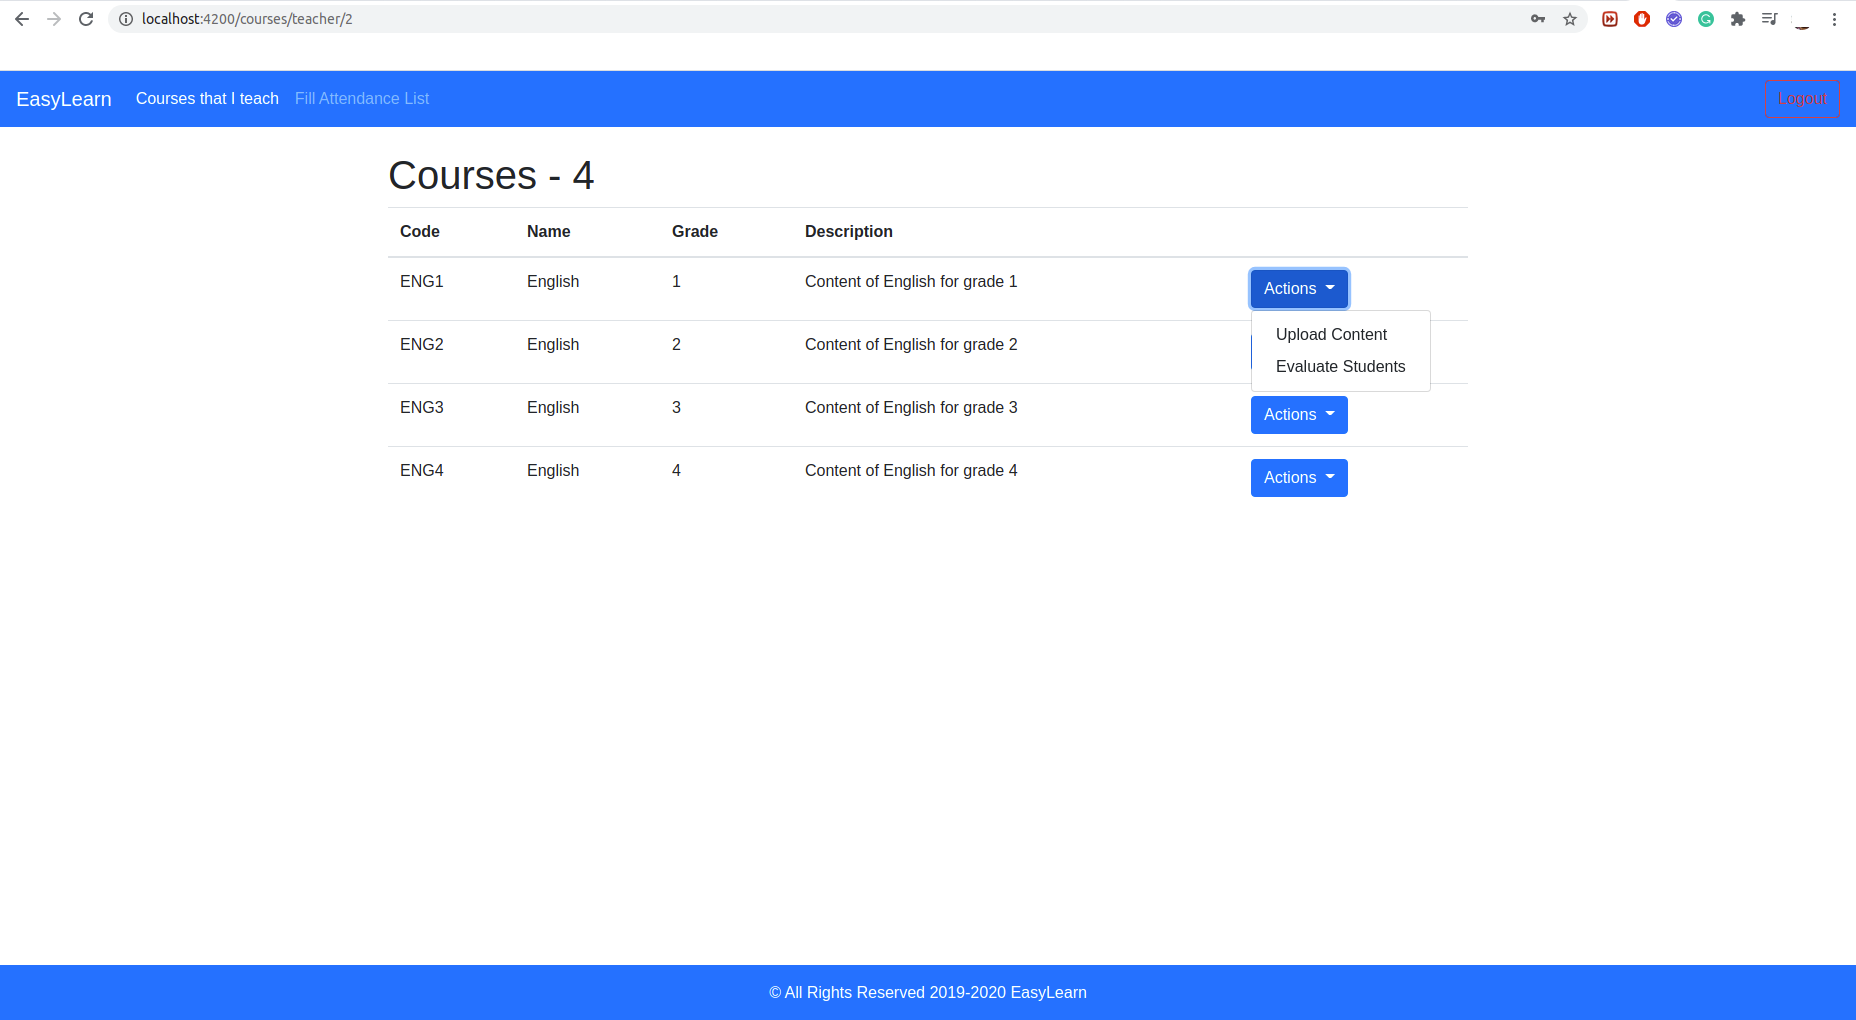Click the 'Courses - 4' heading

(x=491, y=176)
